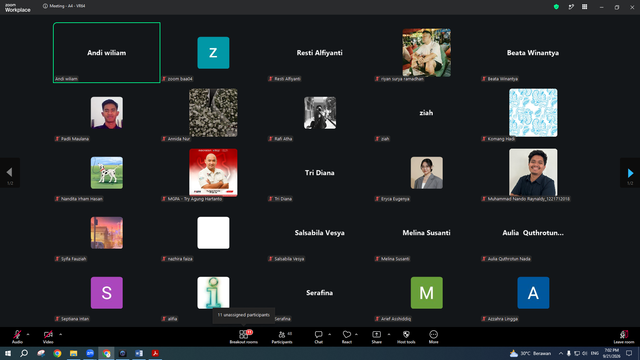Open Word from the taskbar
The width and height of the screenshot is (640, 360).
pyautogui.click(x=139, y=353)
